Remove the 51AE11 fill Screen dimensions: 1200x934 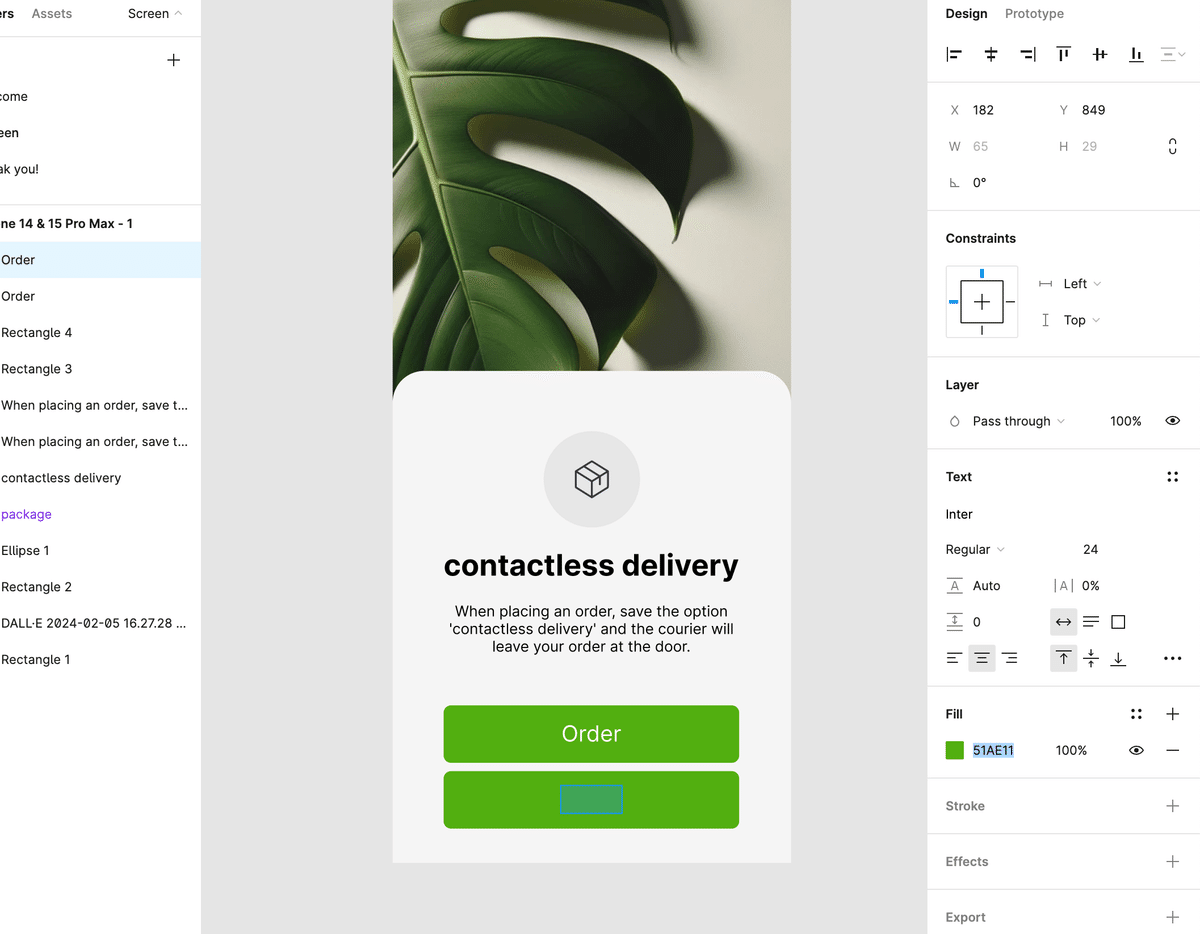click(x=1173, y=750)
